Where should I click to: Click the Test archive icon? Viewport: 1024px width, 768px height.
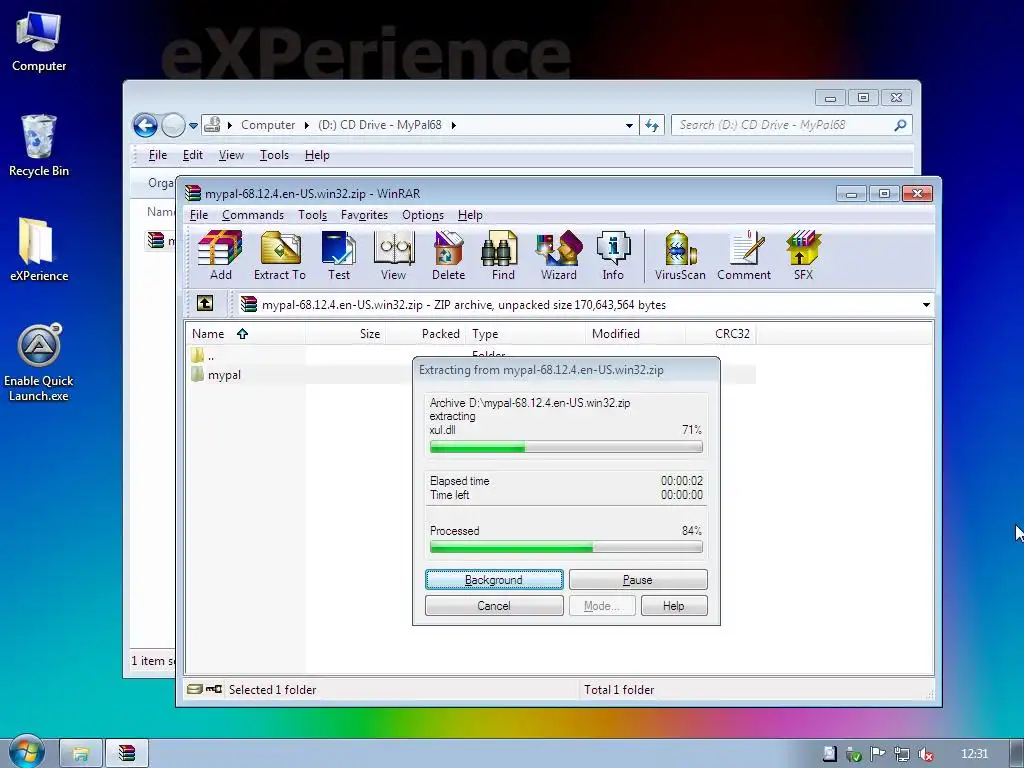(x=338, y=256)
